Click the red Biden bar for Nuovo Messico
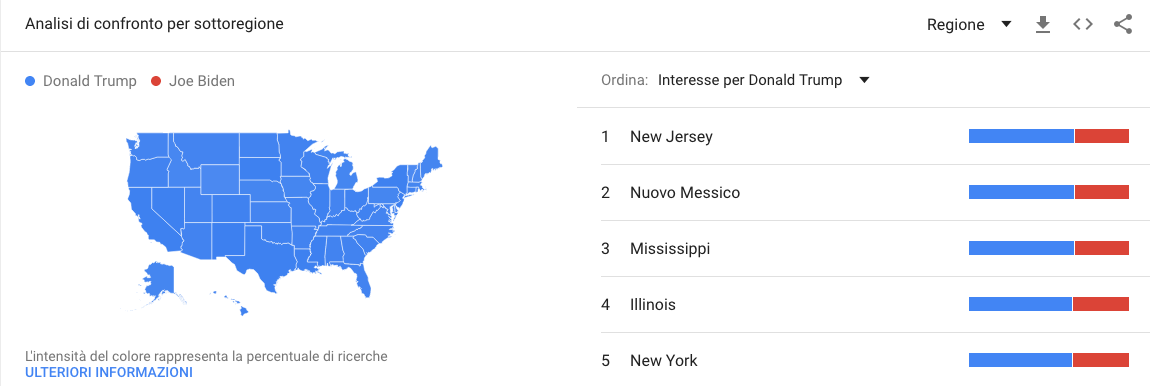 pos(1102,192)
